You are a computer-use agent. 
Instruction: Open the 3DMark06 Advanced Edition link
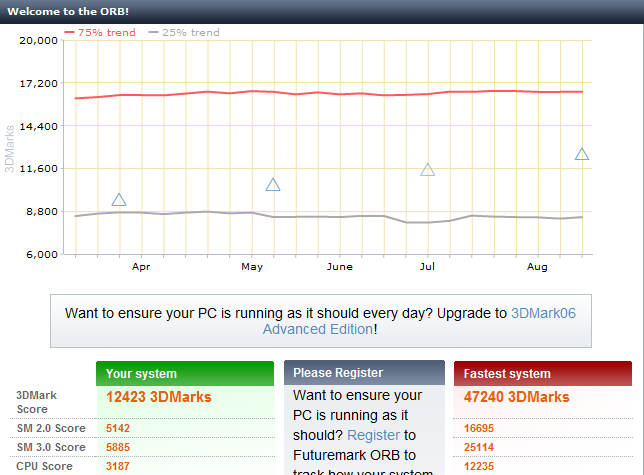419,321
